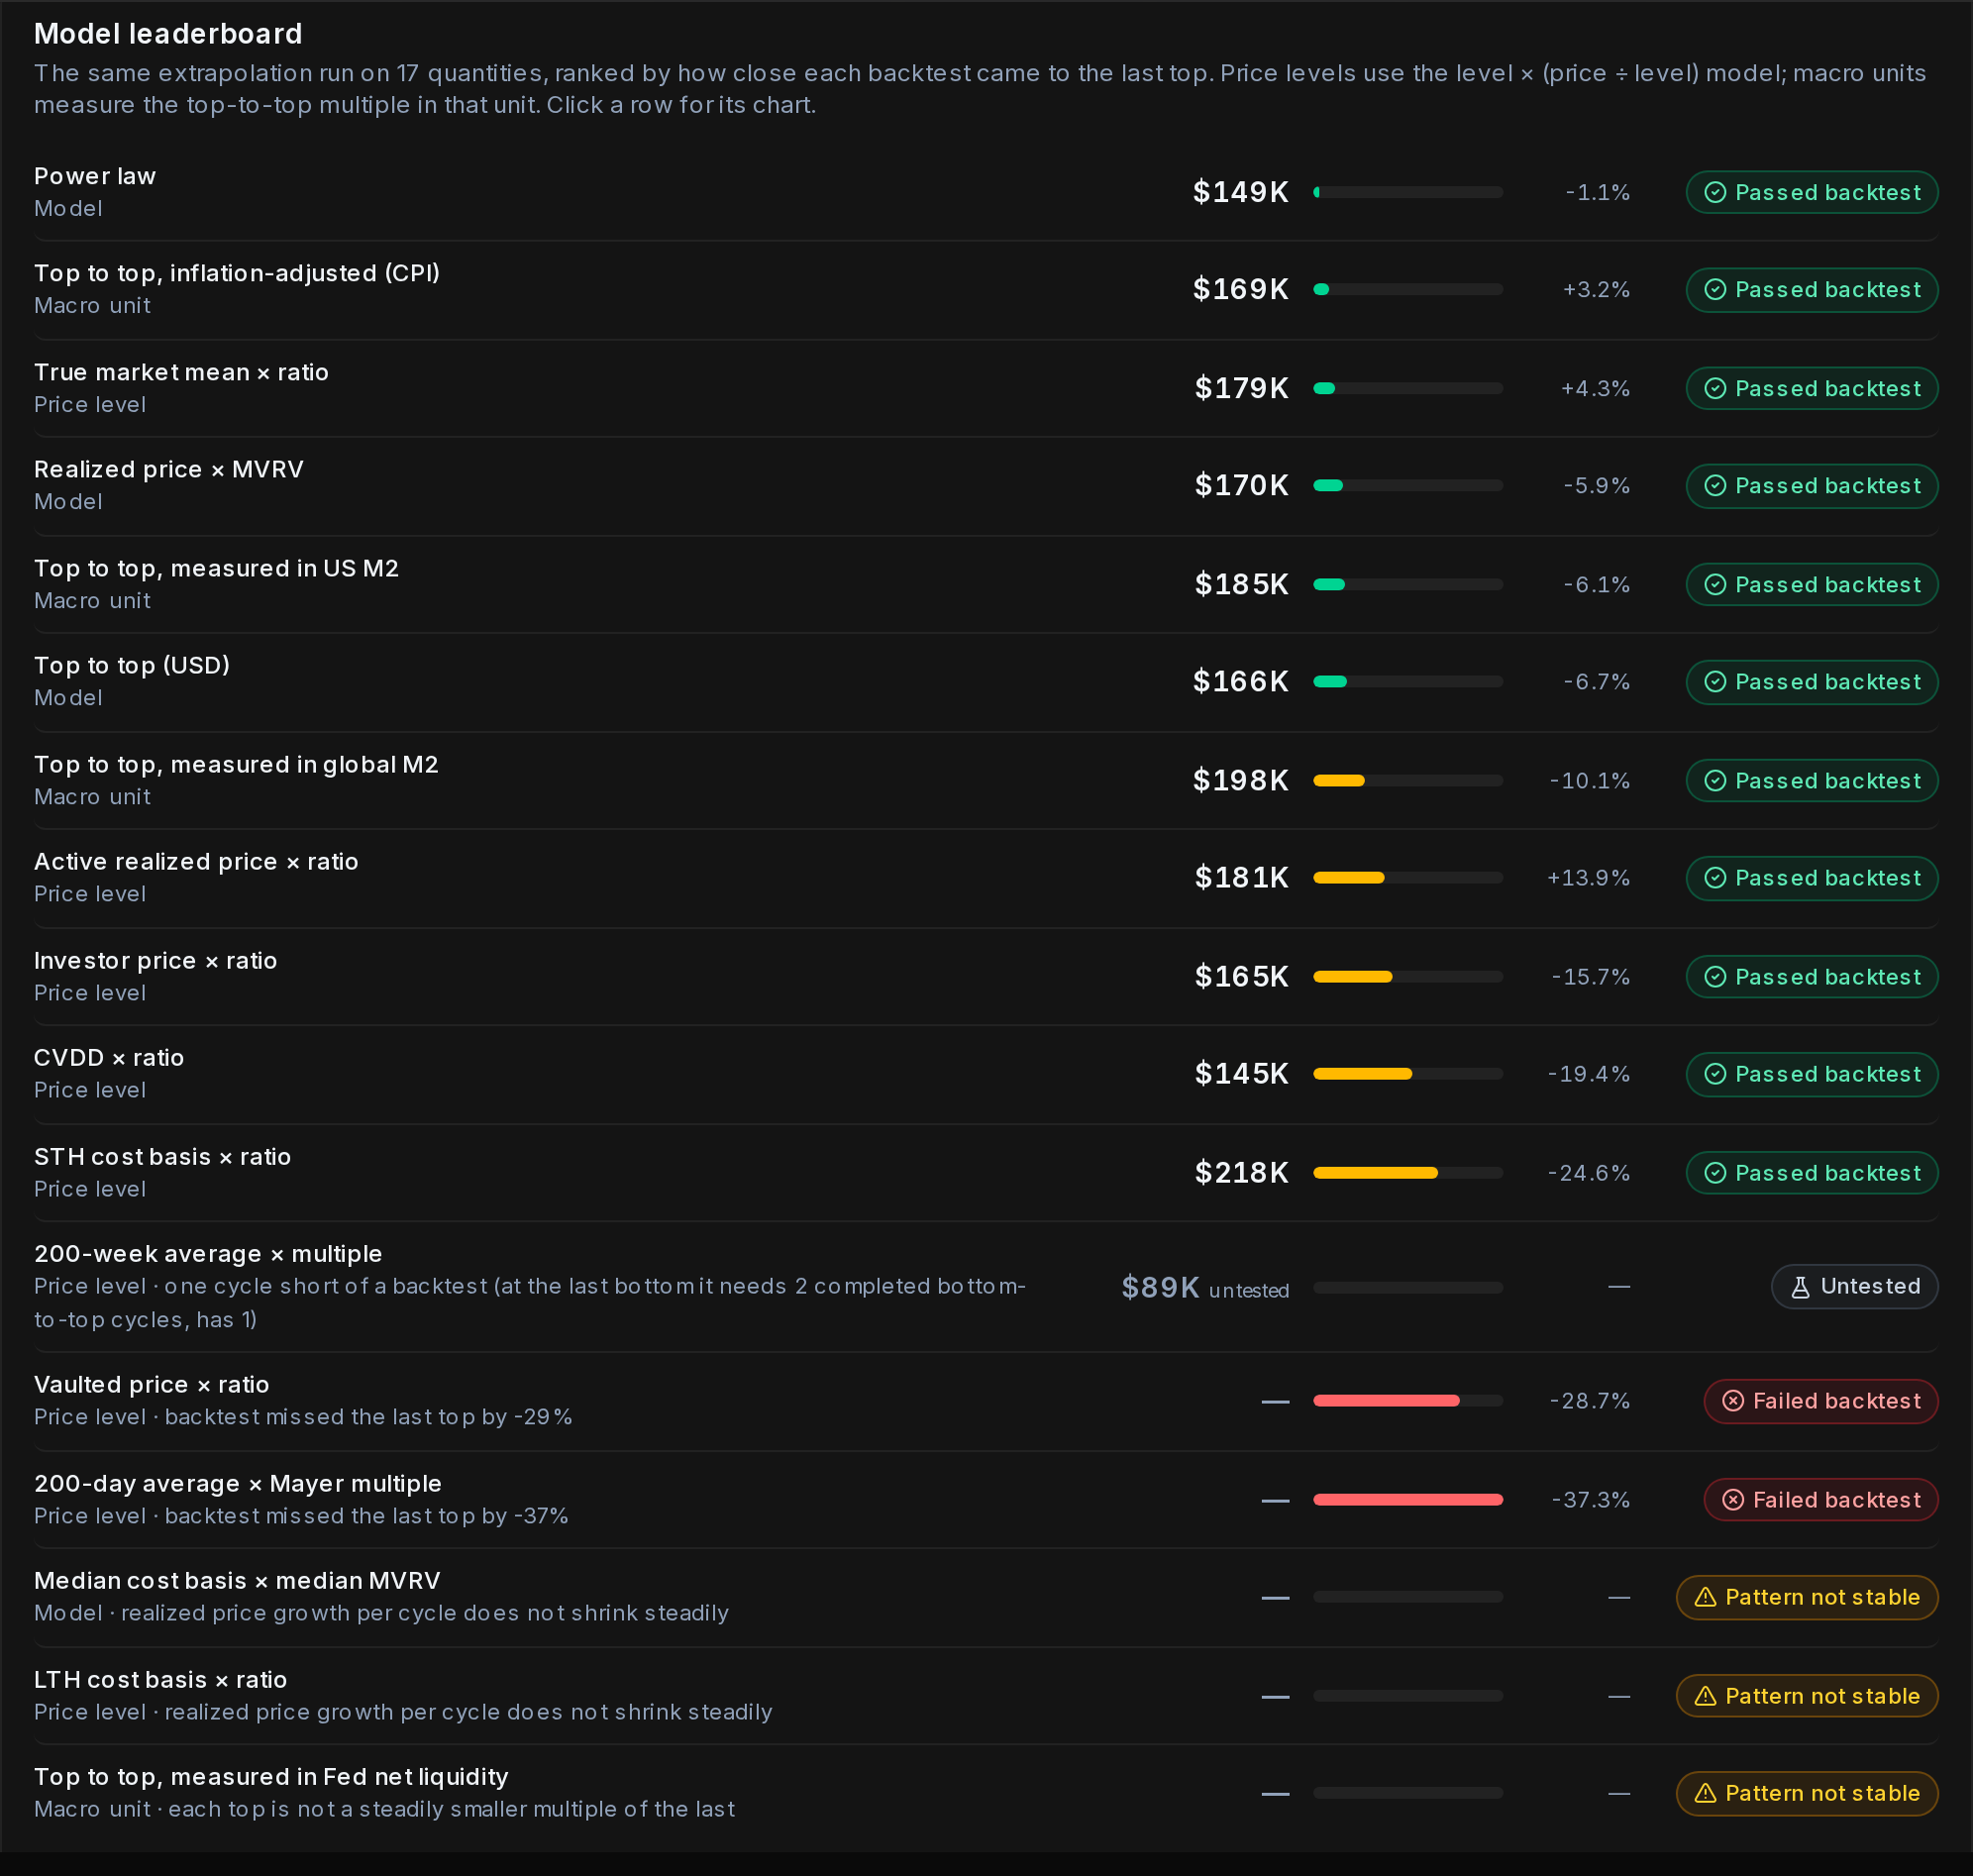Viewport: 1973px width, 1876px height.
Task: Click the -37.3% 200-day average error
Action: 1590,1499
